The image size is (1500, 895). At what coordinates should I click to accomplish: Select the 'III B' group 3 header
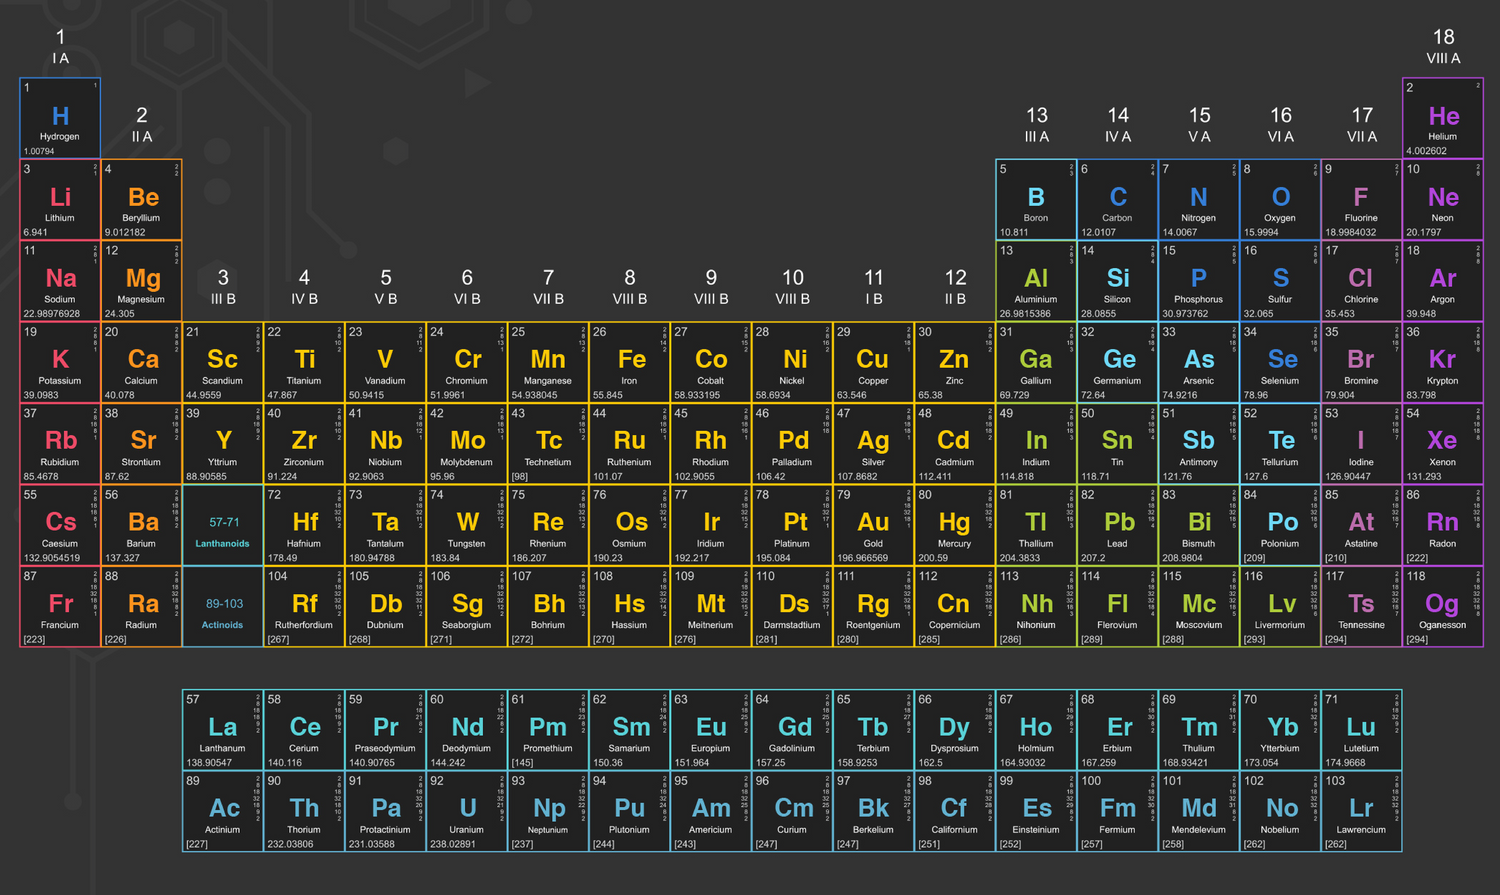222,288
